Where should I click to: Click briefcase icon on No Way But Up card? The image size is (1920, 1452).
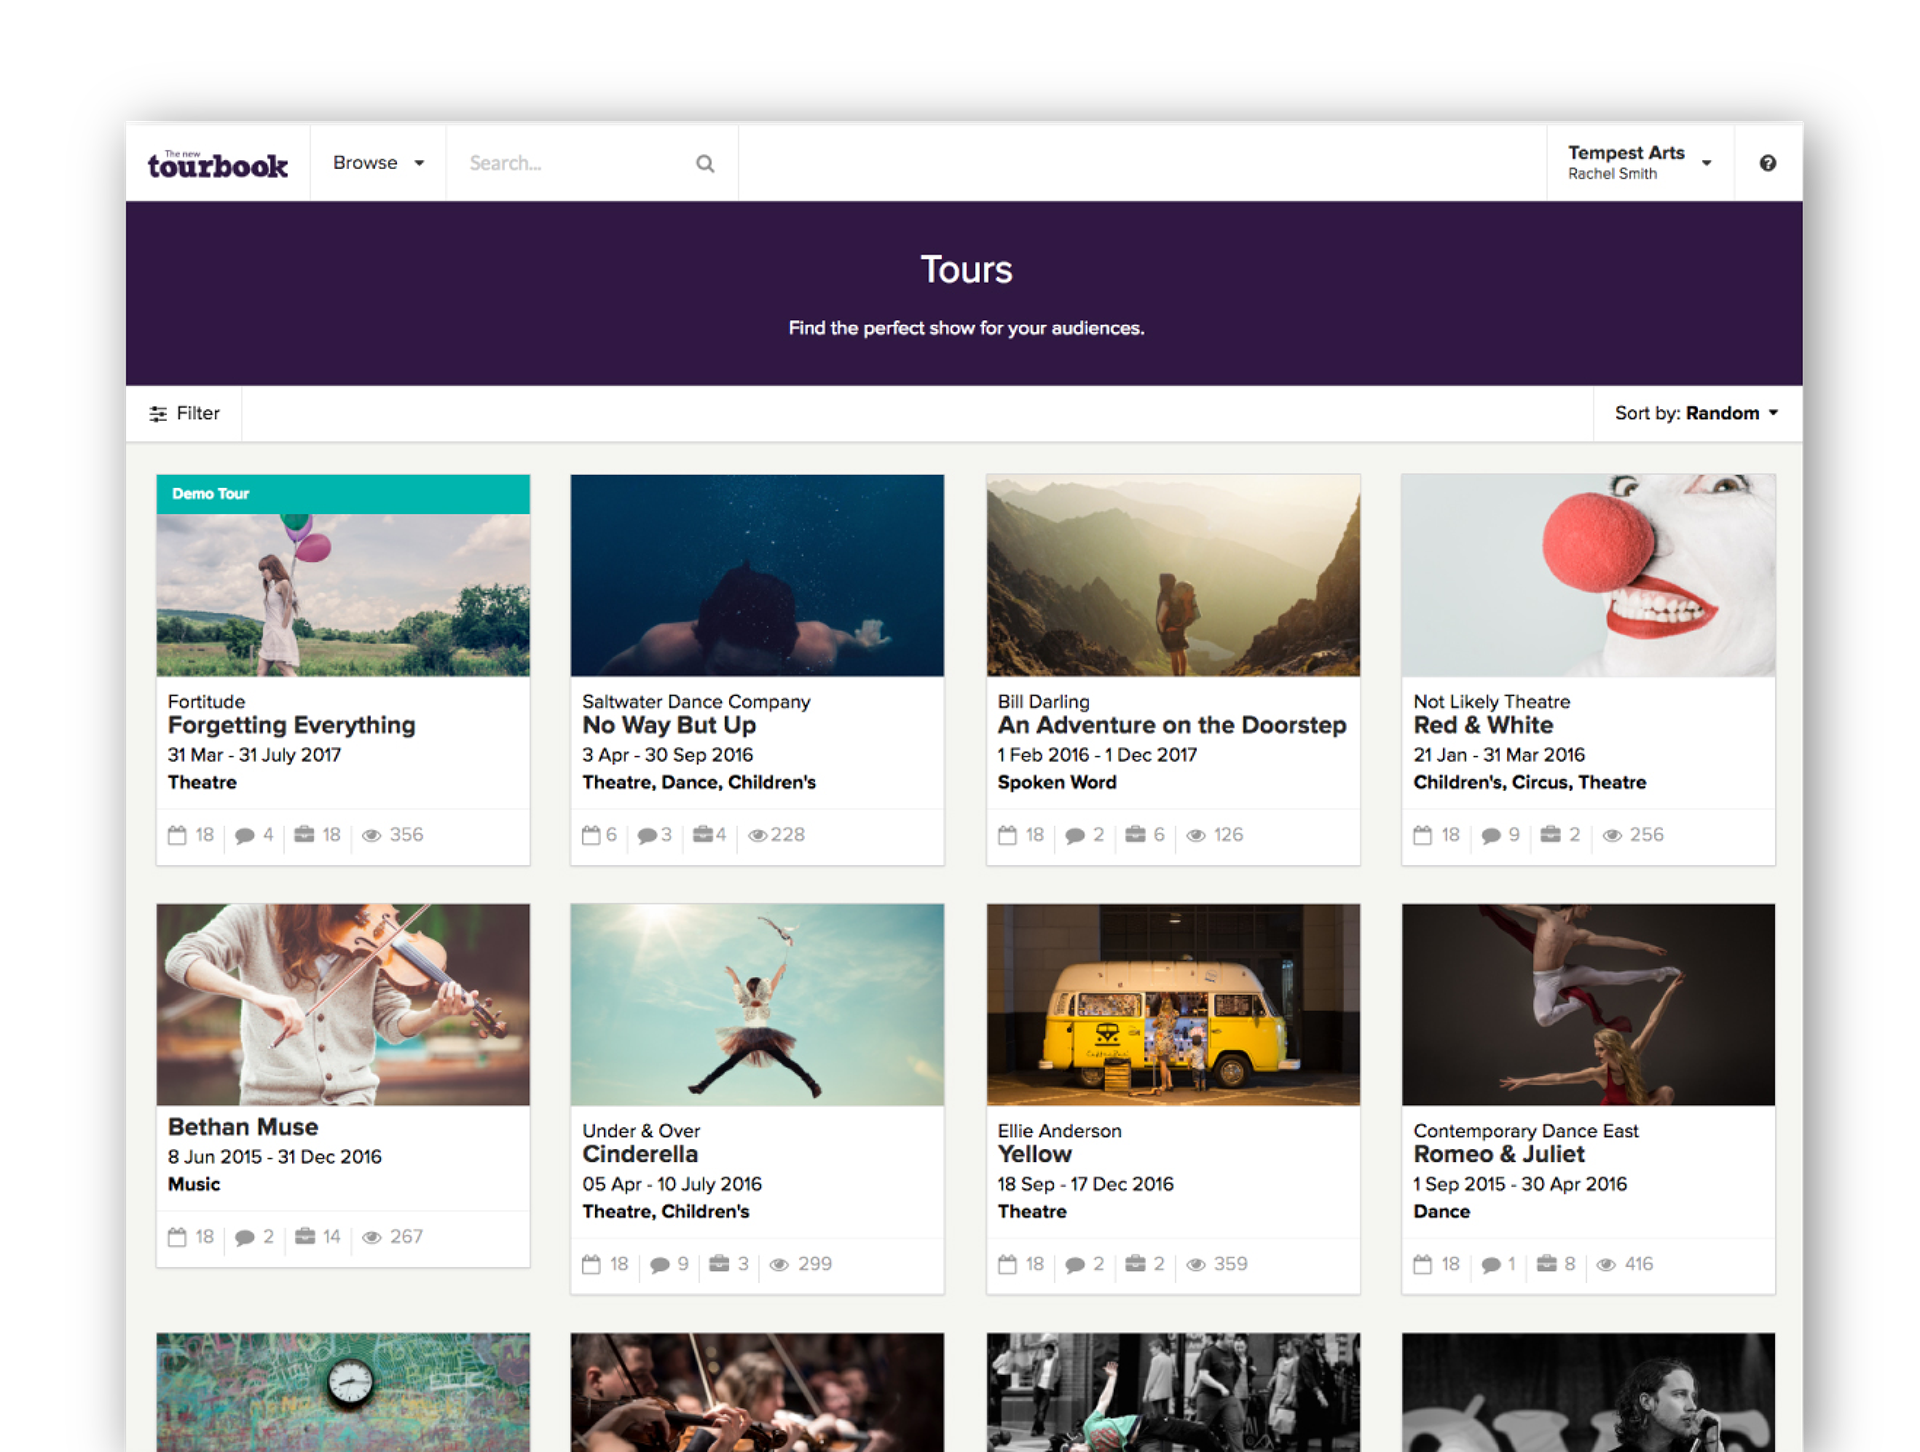pyautogui.click(x=703, y=834)
